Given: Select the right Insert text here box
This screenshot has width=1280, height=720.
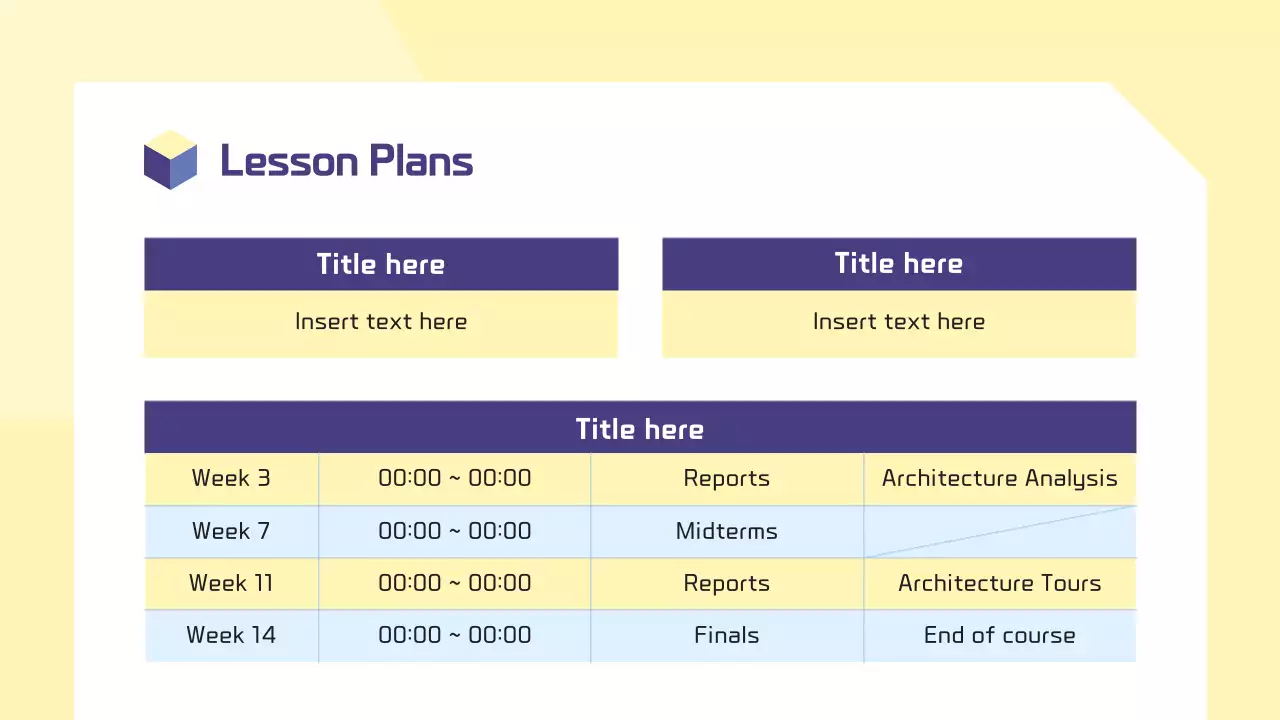Looking at the screenshot, I should (899, 322).
